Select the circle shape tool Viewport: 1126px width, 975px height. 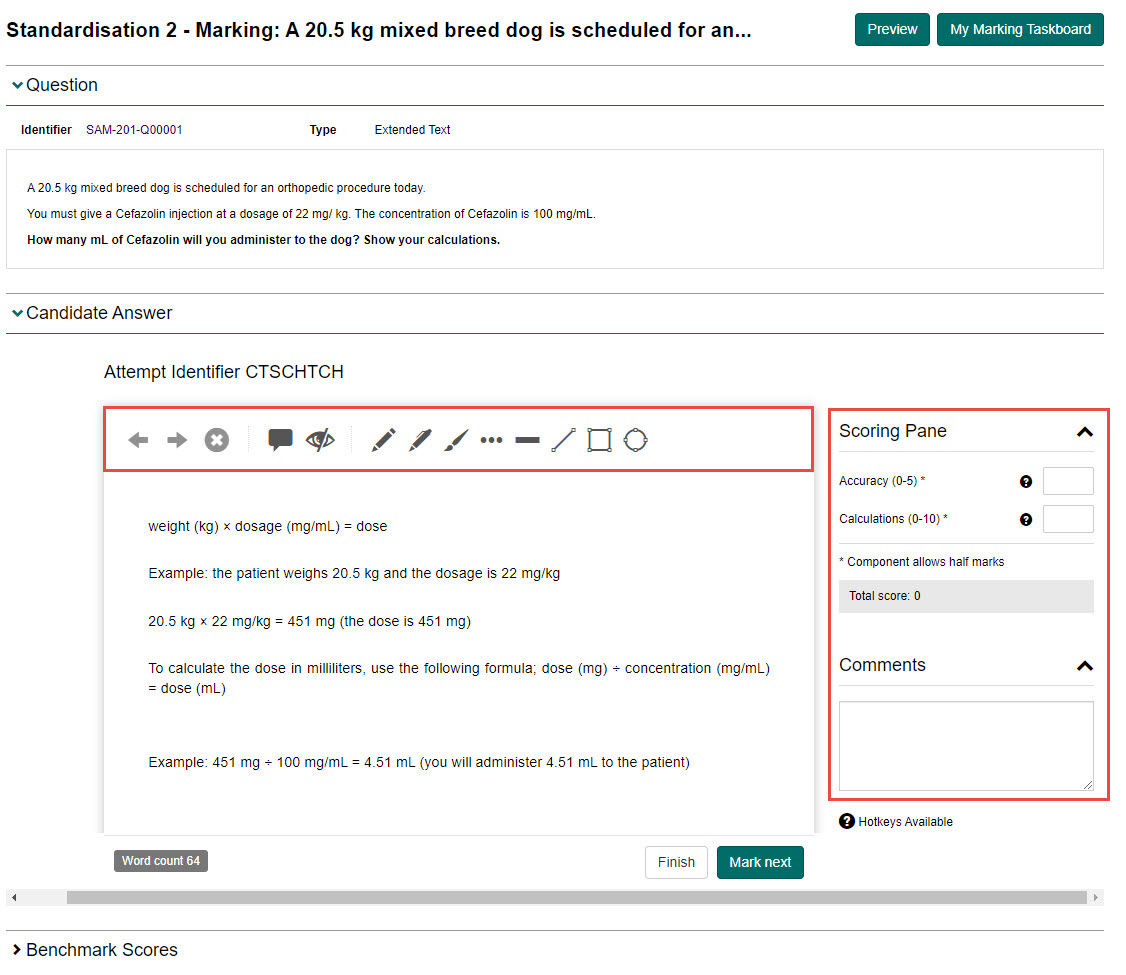pyautogui.click(x=635, y=440)
